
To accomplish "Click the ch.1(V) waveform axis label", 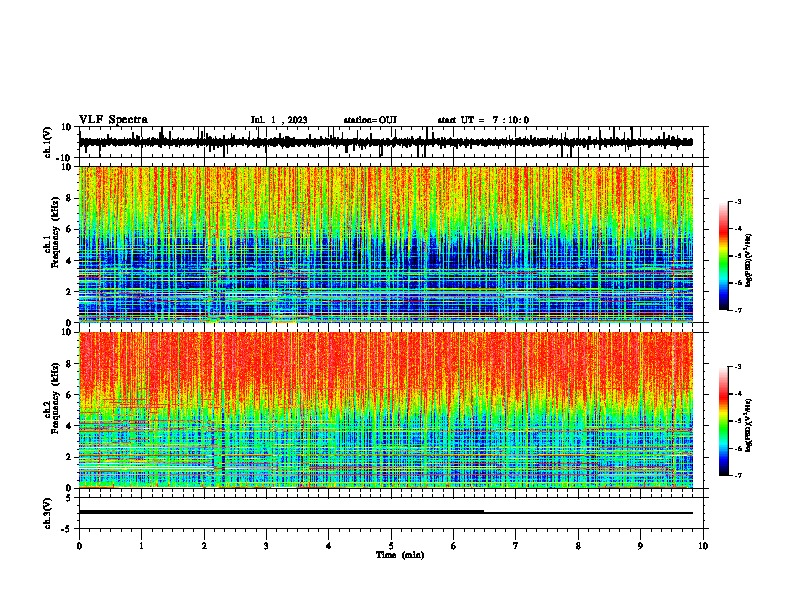I will pos(47,142).
